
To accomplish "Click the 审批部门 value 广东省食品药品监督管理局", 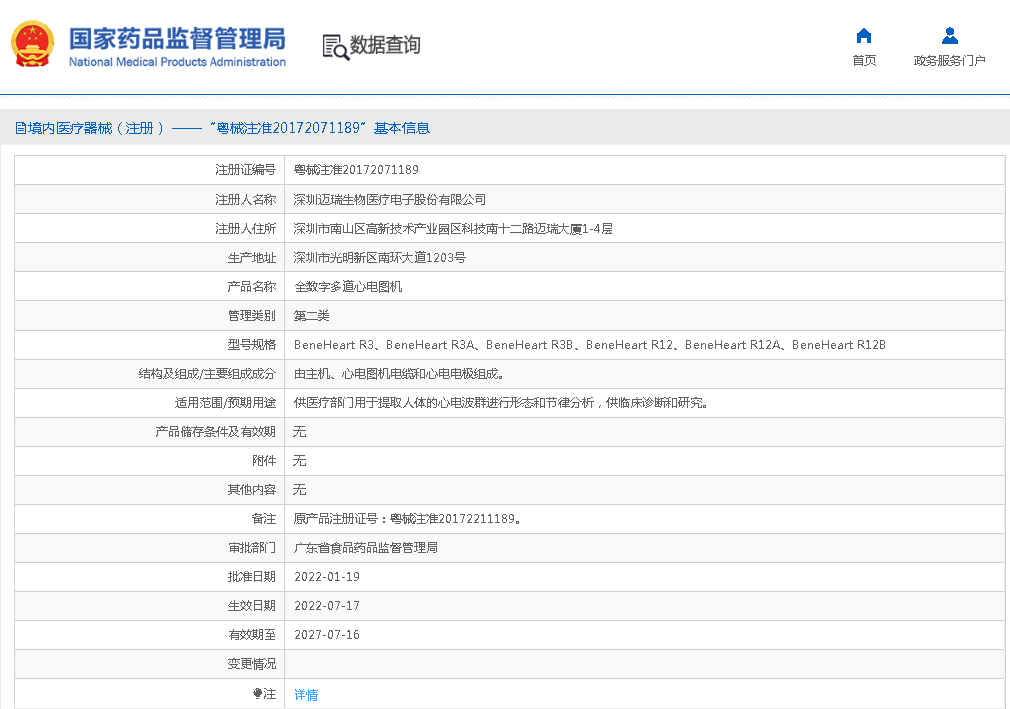I will 365,548.
